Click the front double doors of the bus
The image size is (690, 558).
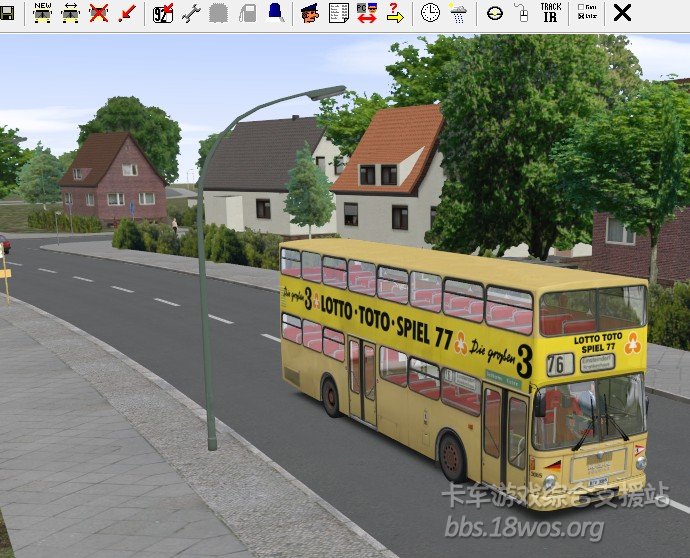pyautogui.click(x=505, y=435)
